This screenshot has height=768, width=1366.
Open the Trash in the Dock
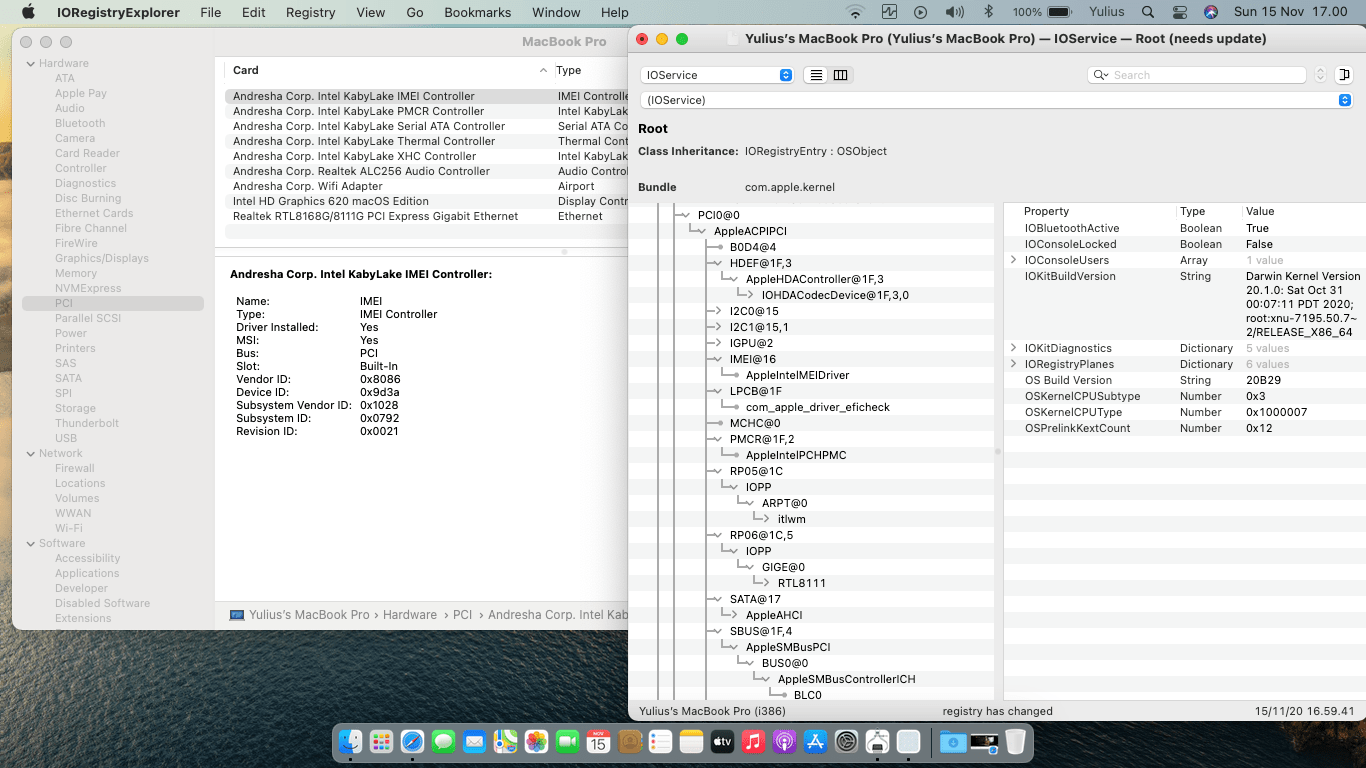pos(1015,741)
